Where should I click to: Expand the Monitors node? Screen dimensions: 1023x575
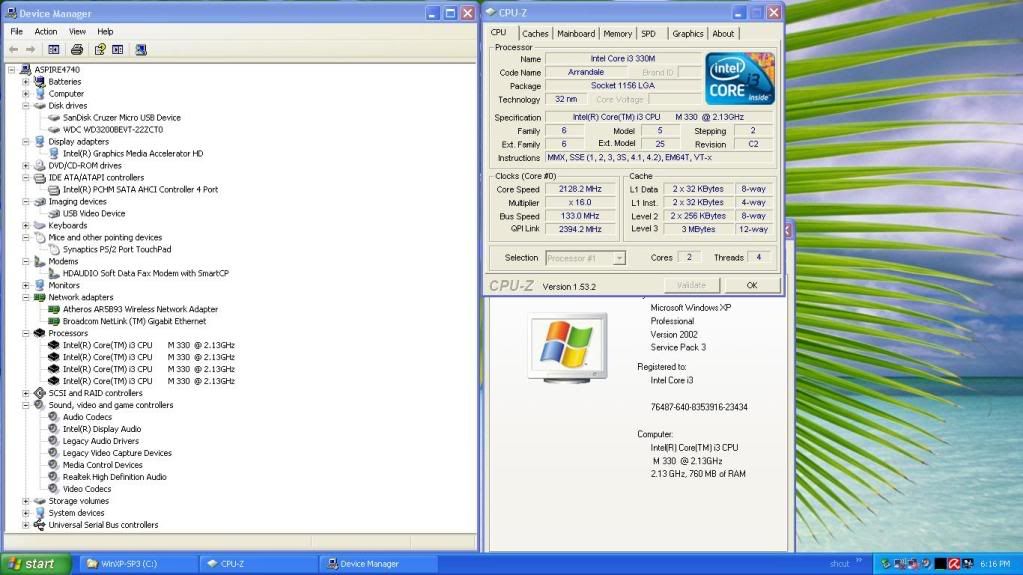tap(25, 285)
